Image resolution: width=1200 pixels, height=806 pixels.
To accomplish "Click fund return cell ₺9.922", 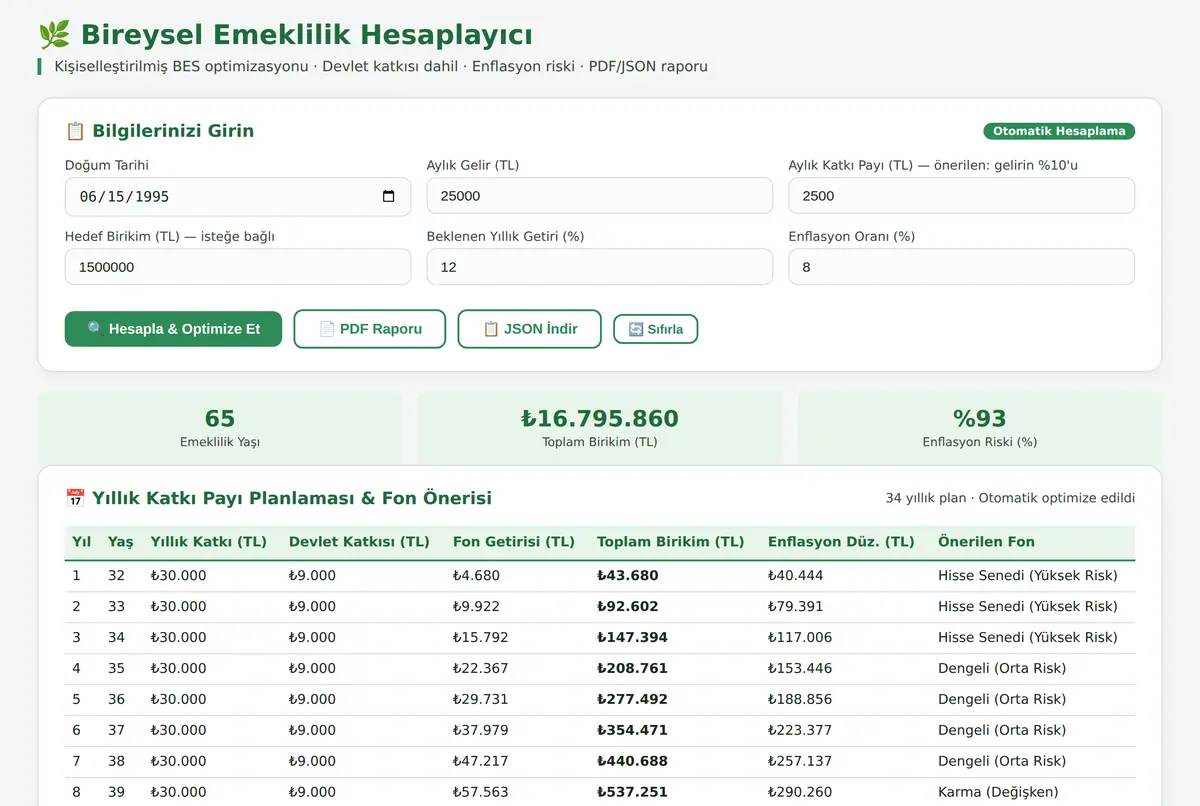I will coord(477,607).
